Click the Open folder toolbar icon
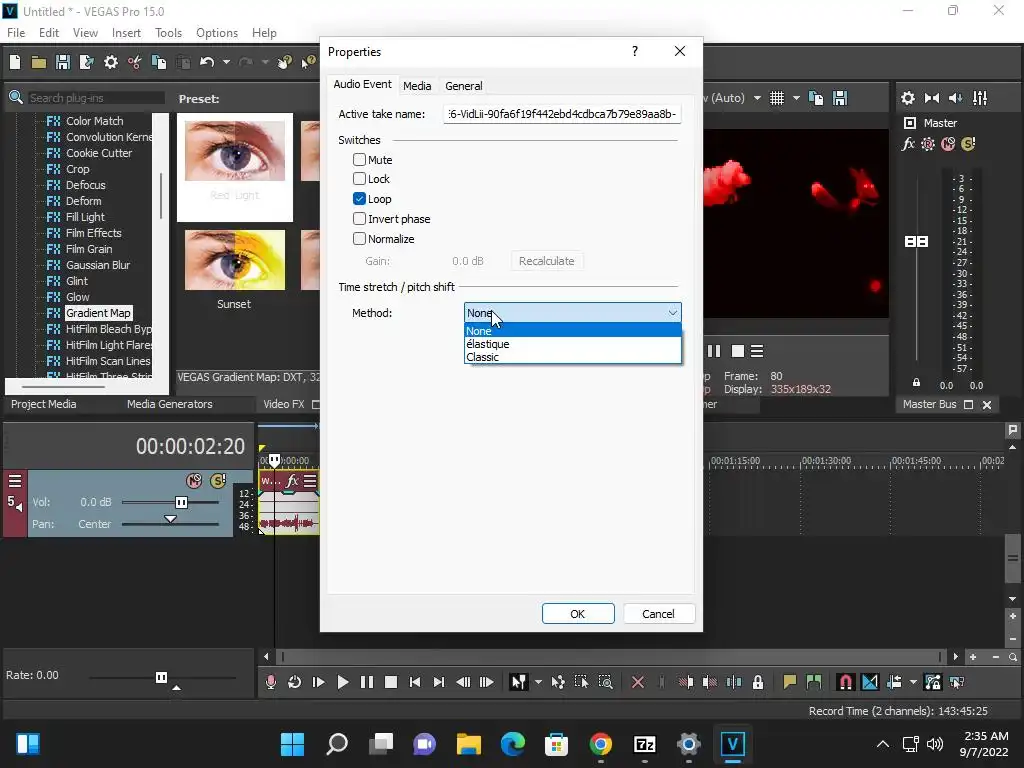This screenshot has height=768, width=1024. point(39,62)
